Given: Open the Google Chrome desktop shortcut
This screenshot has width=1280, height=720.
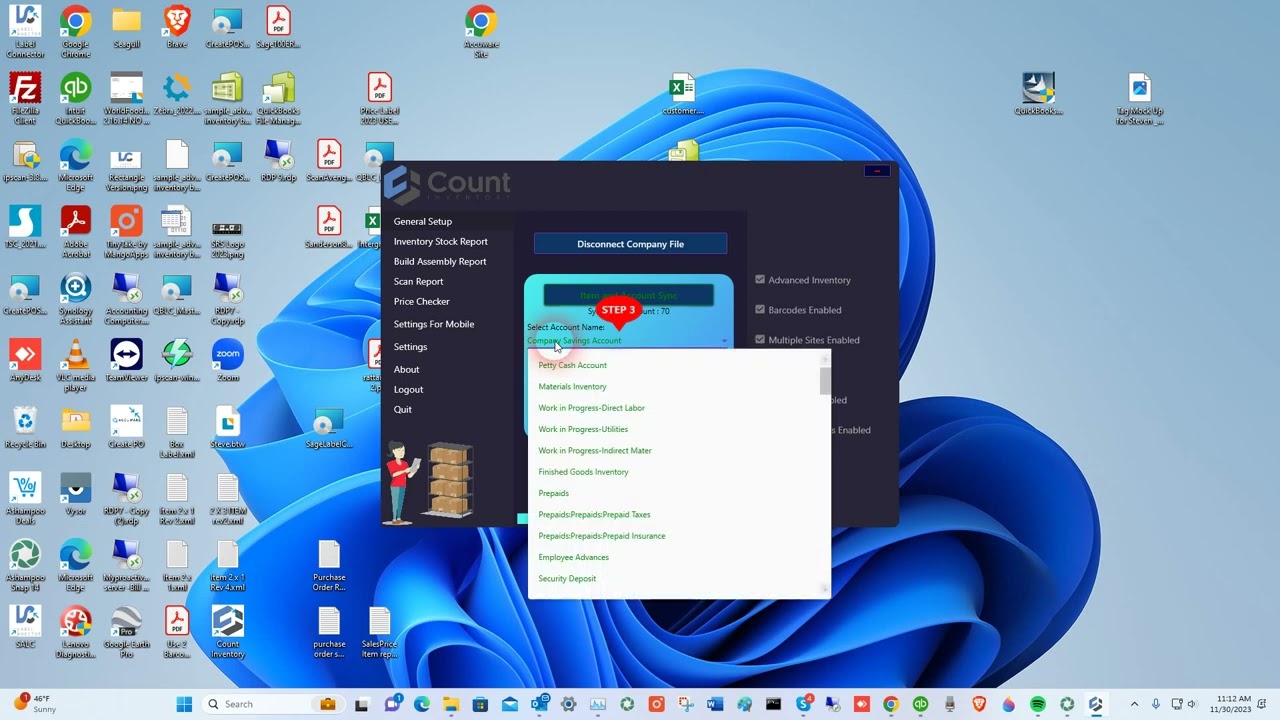Looking at the screenshot, I should point(76,31).
